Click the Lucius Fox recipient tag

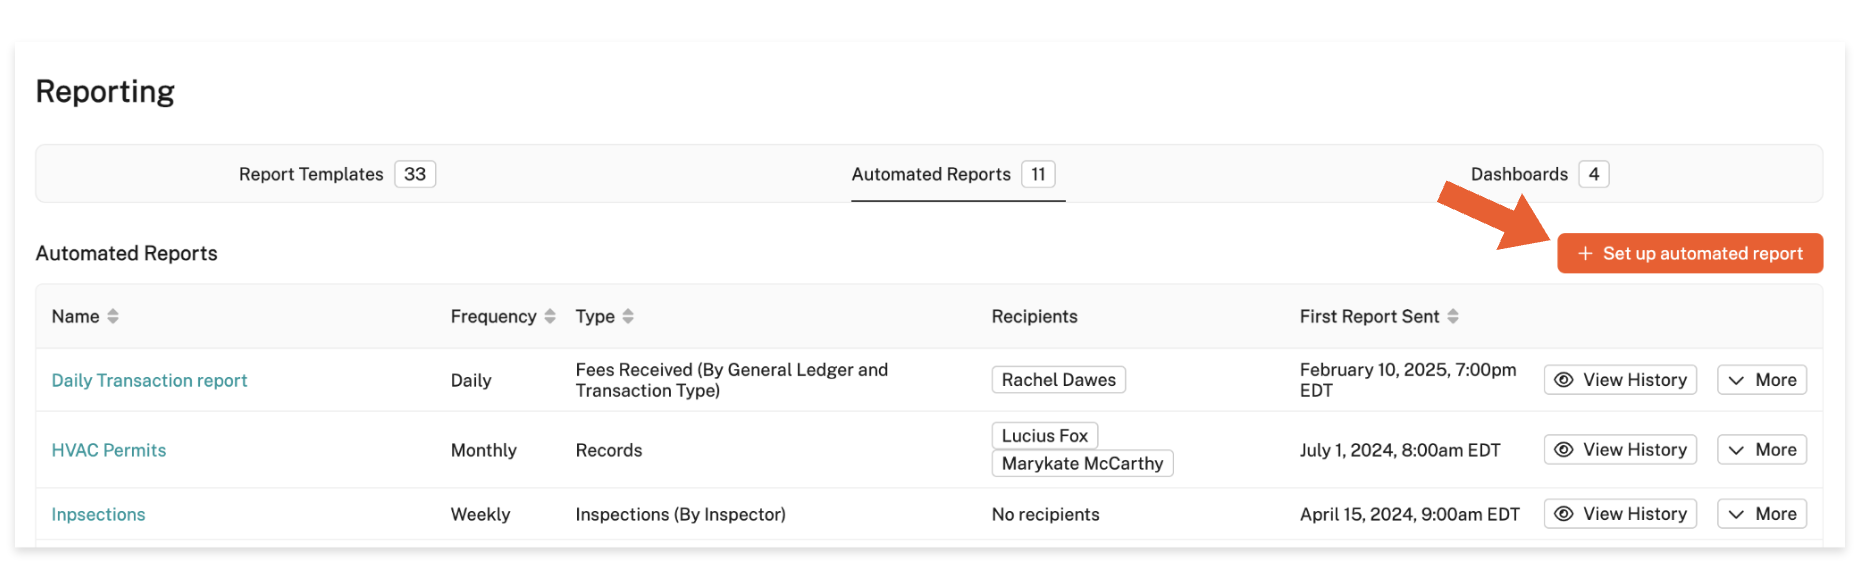click(x=1044, y=436)
